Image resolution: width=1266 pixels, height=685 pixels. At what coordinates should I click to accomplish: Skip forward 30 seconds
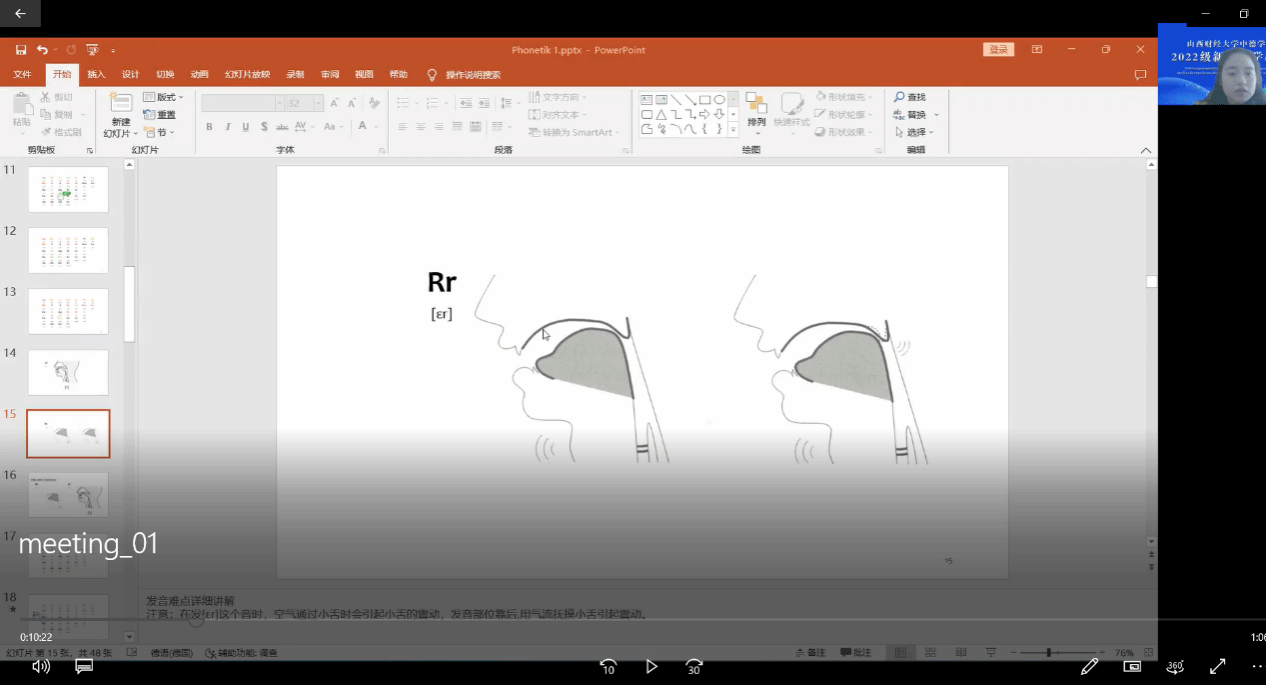point(694,666)
